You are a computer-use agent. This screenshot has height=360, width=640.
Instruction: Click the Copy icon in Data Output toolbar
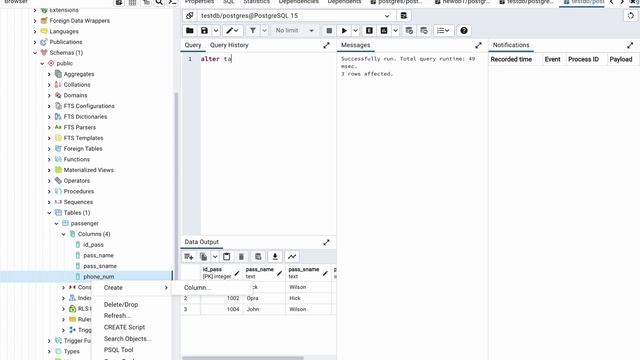[203, 257]
